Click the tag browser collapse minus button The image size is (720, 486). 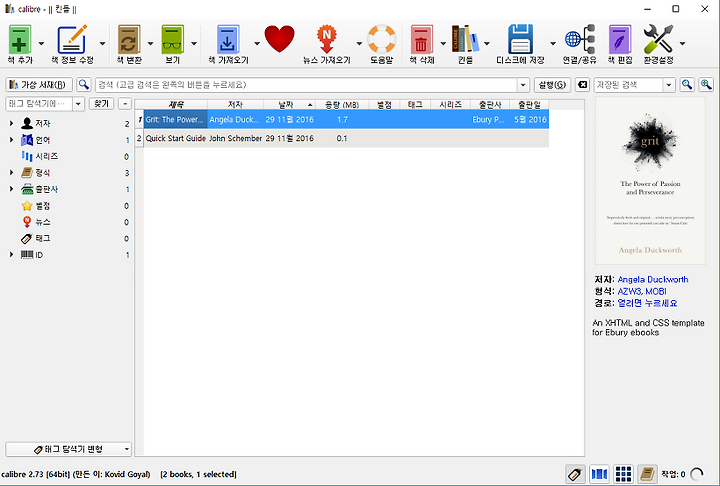pos(124,103)
